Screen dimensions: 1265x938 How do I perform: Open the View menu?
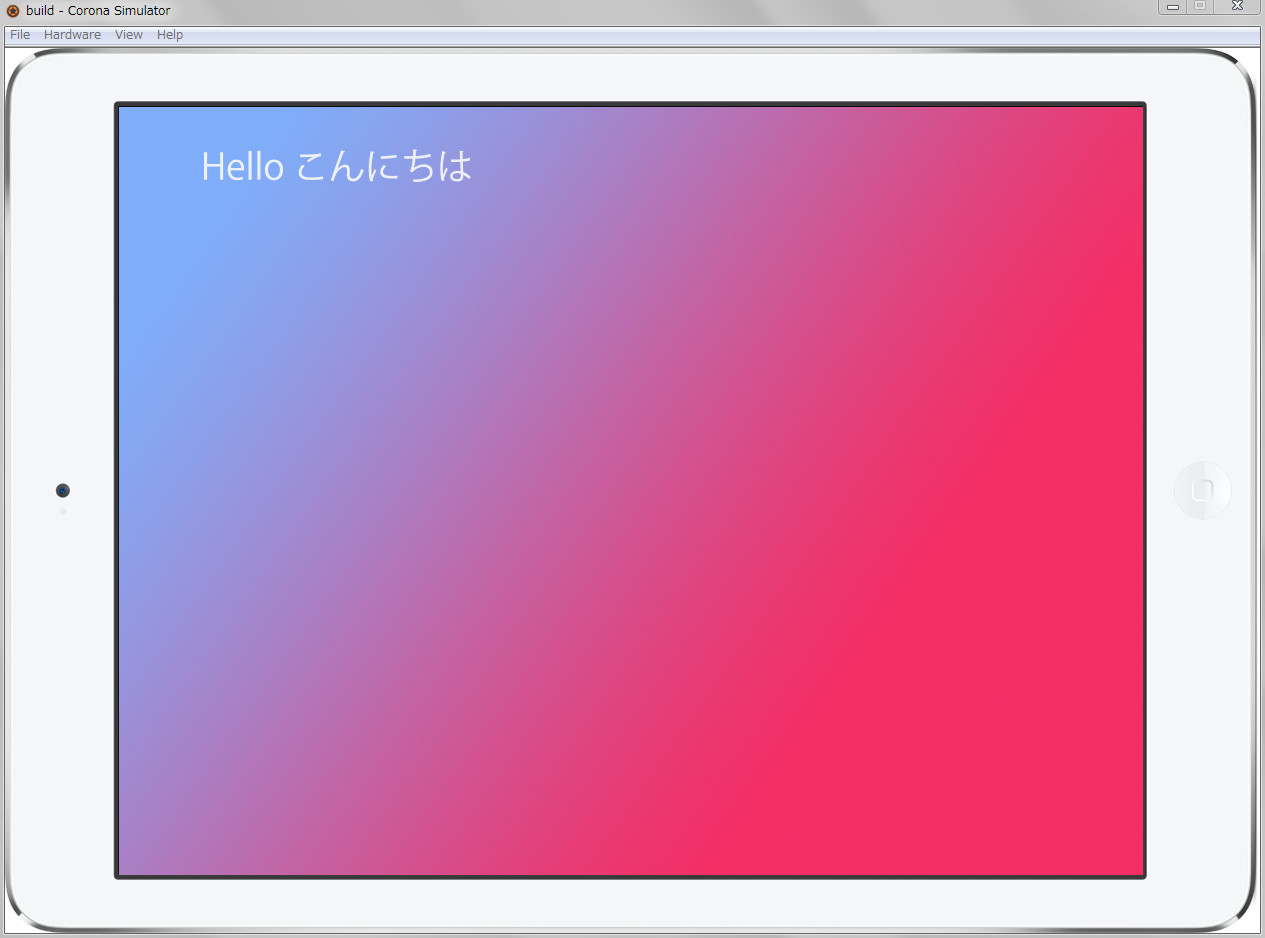[x=129, y=35]
